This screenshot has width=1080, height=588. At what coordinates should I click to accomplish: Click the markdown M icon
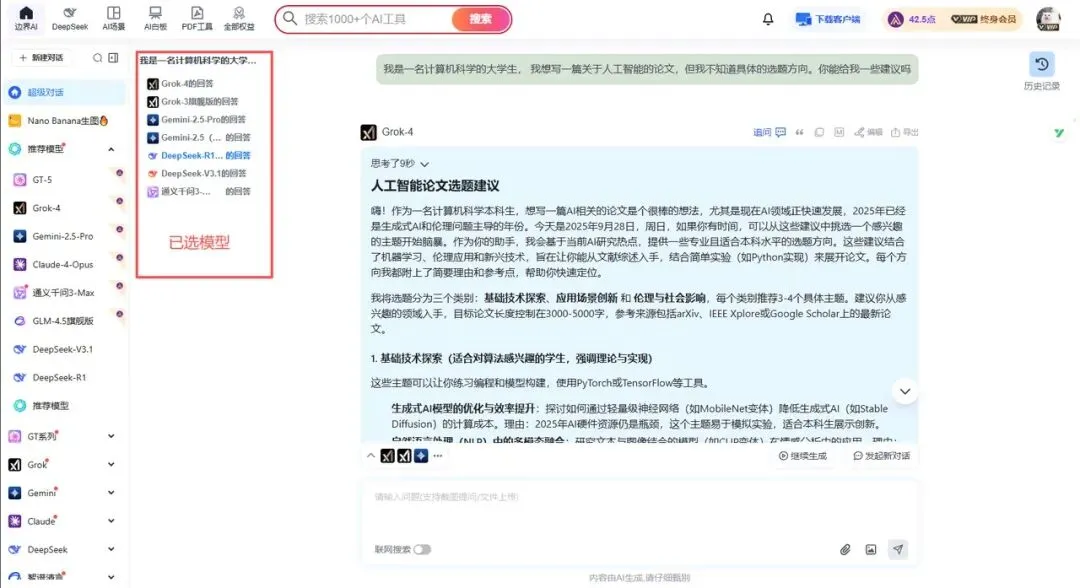[839, 132]
